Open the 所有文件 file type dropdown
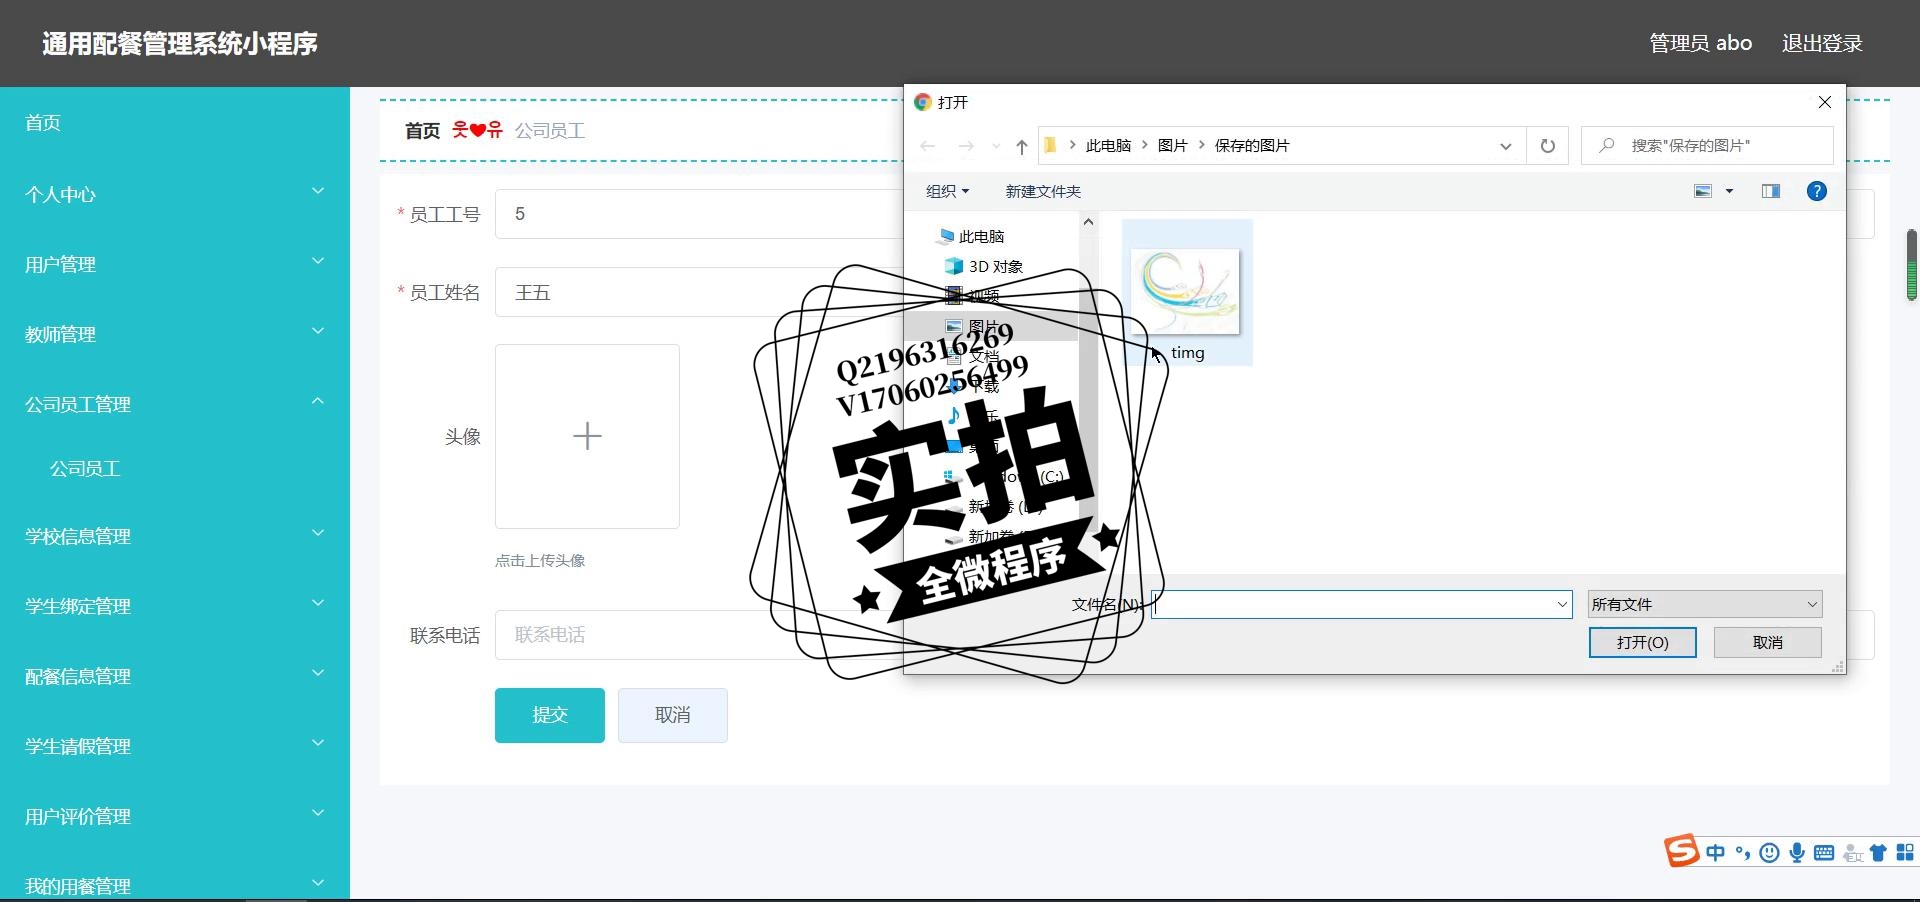 click(x=1705, y=604)
